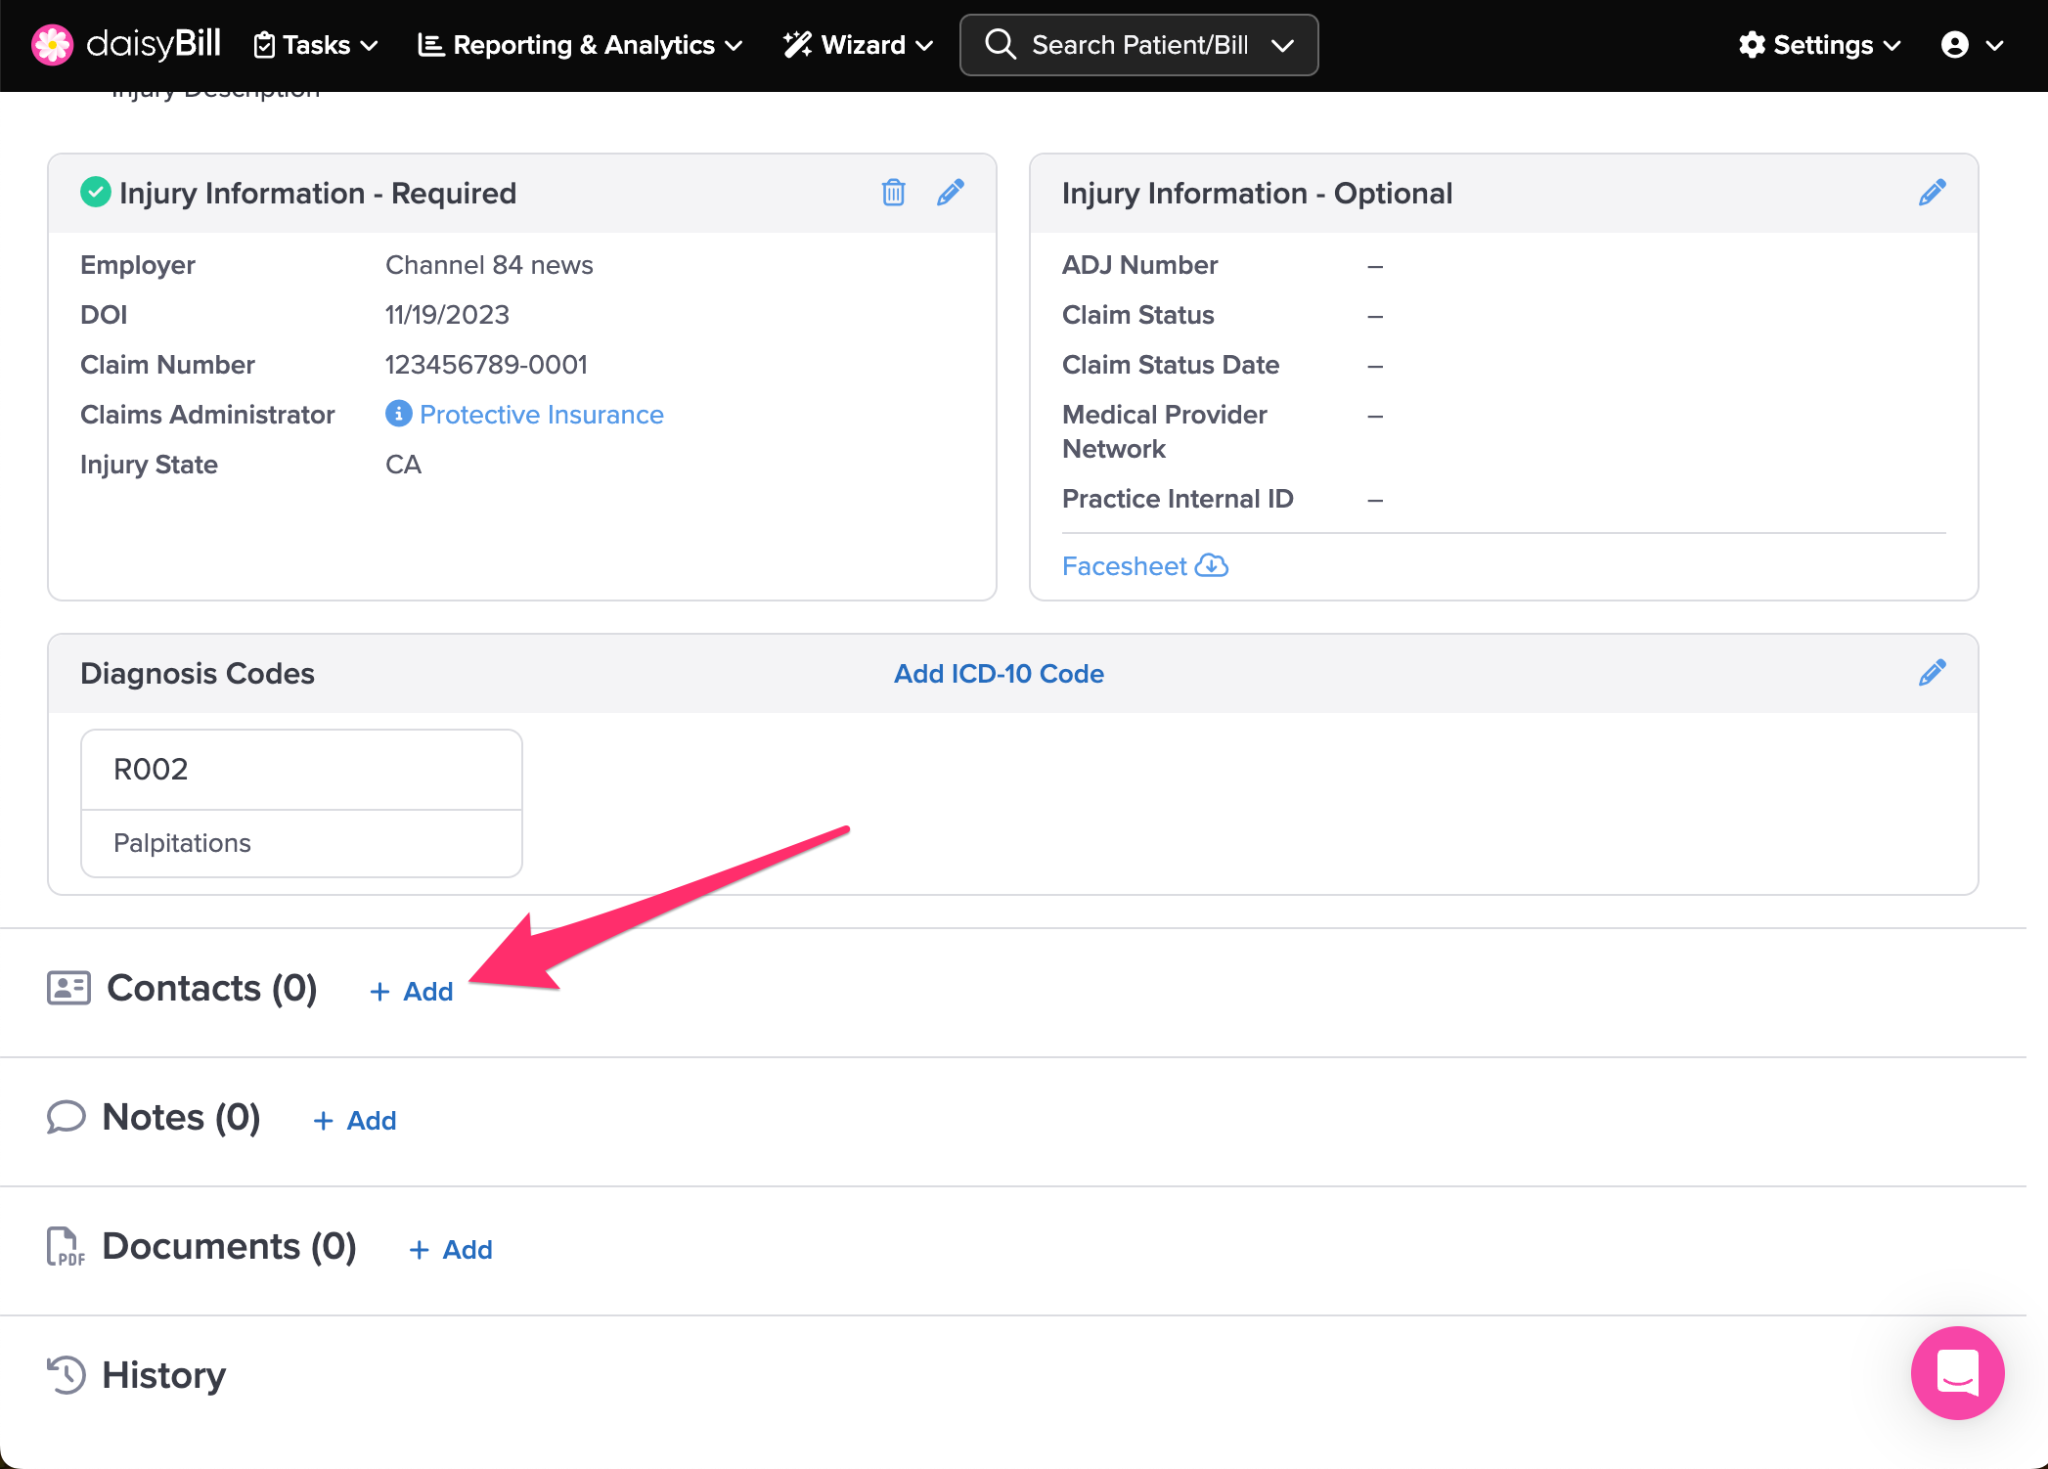Select the R002 Palpitations diagnosis card

click(301, 803)
